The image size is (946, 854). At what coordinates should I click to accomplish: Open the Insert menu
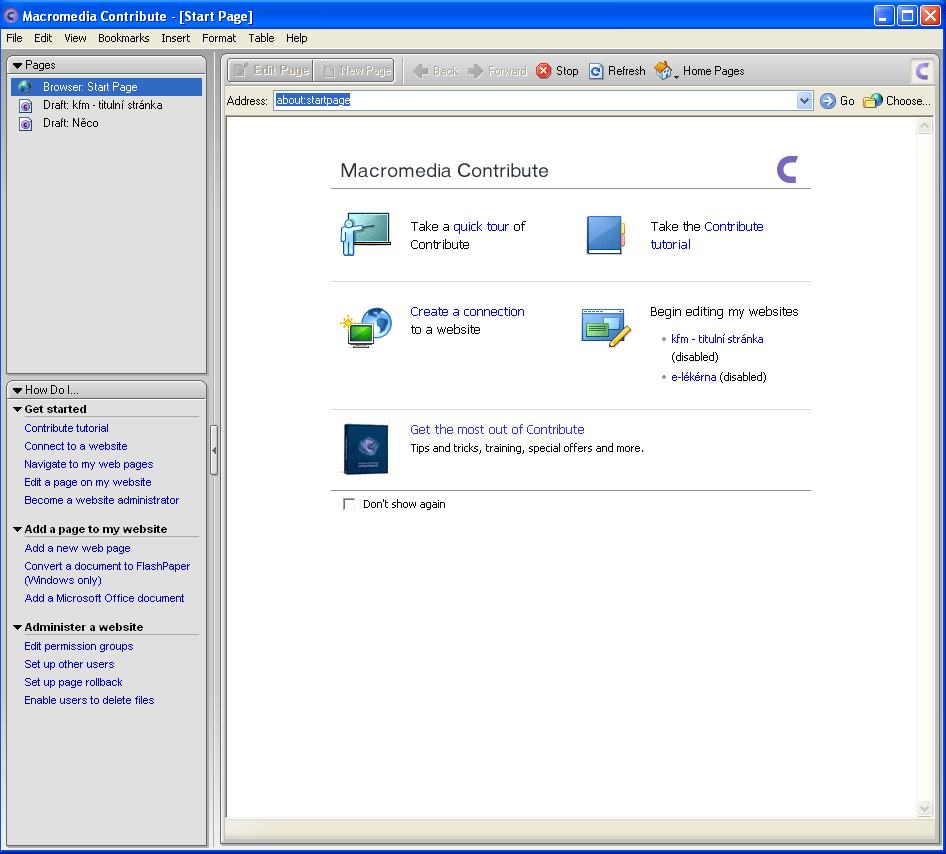[x=176, y=38]
